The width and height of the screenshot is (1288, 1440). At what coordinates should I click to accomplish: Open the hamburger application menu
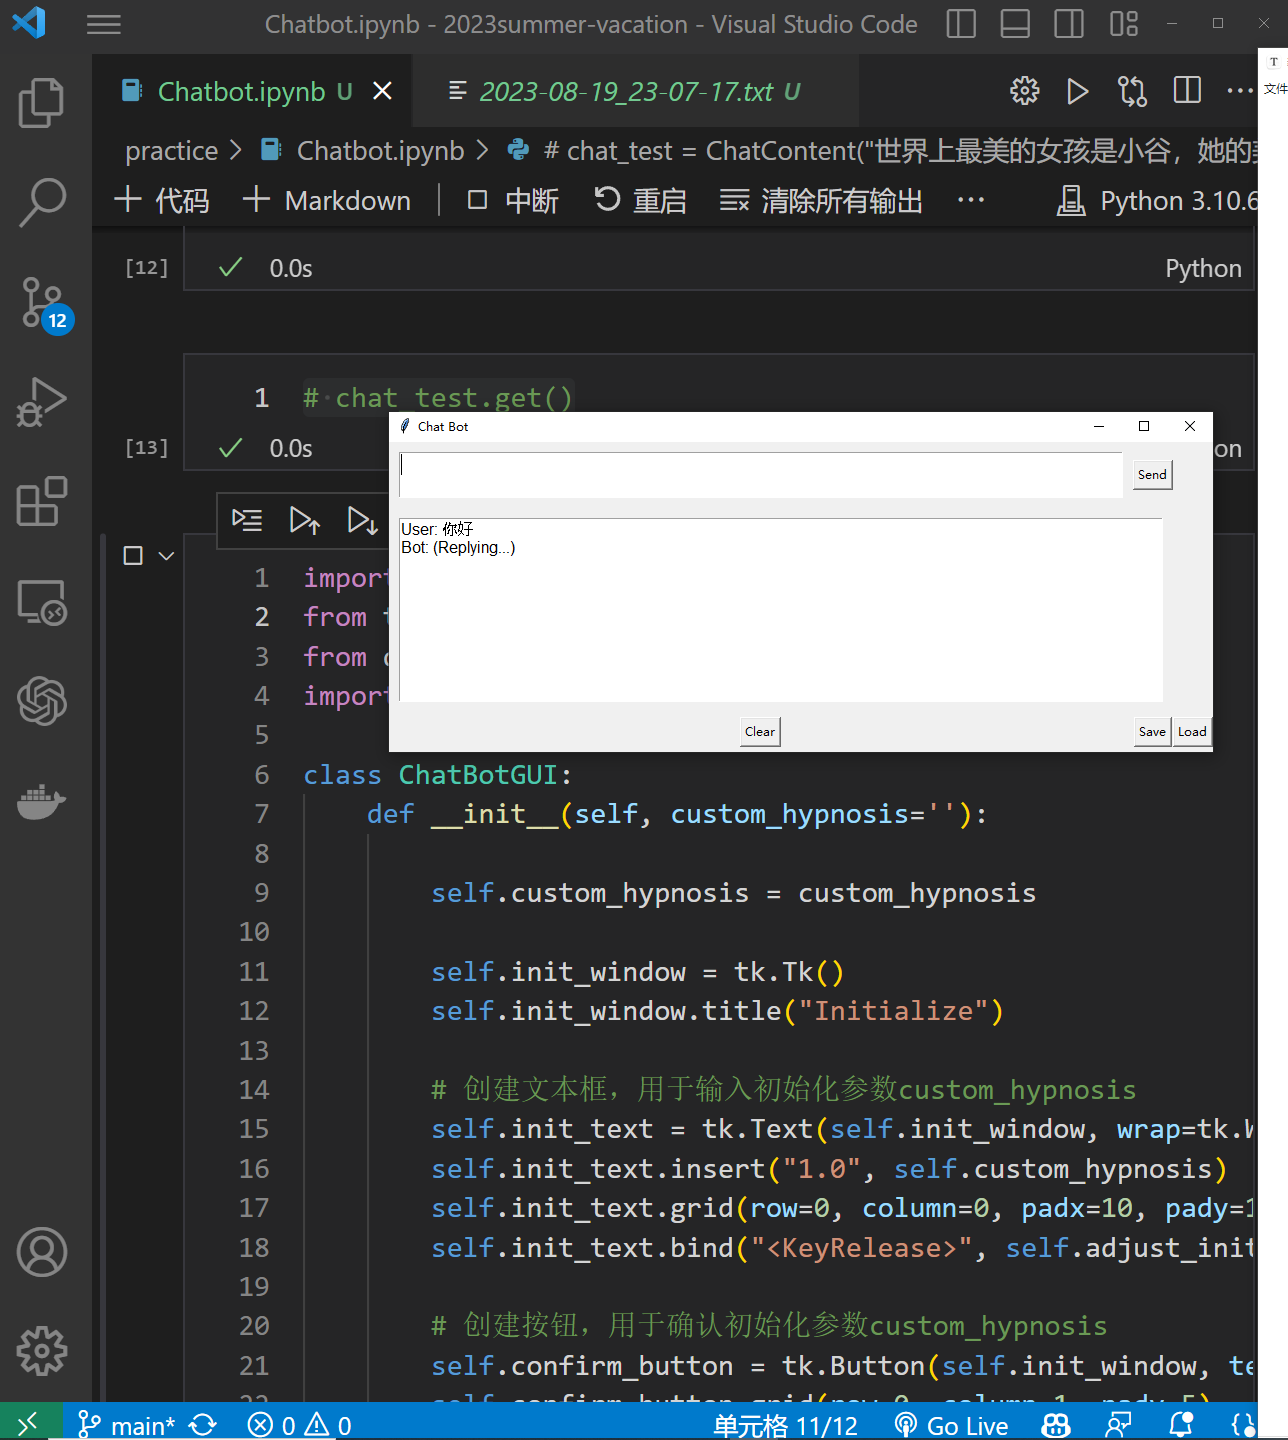[104, 24]
